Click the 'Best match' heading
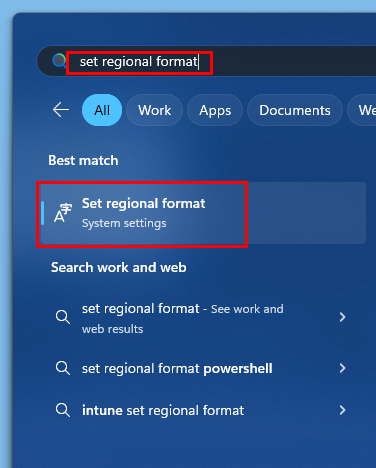This screenshot has height=468, width=376. point(83,160)
